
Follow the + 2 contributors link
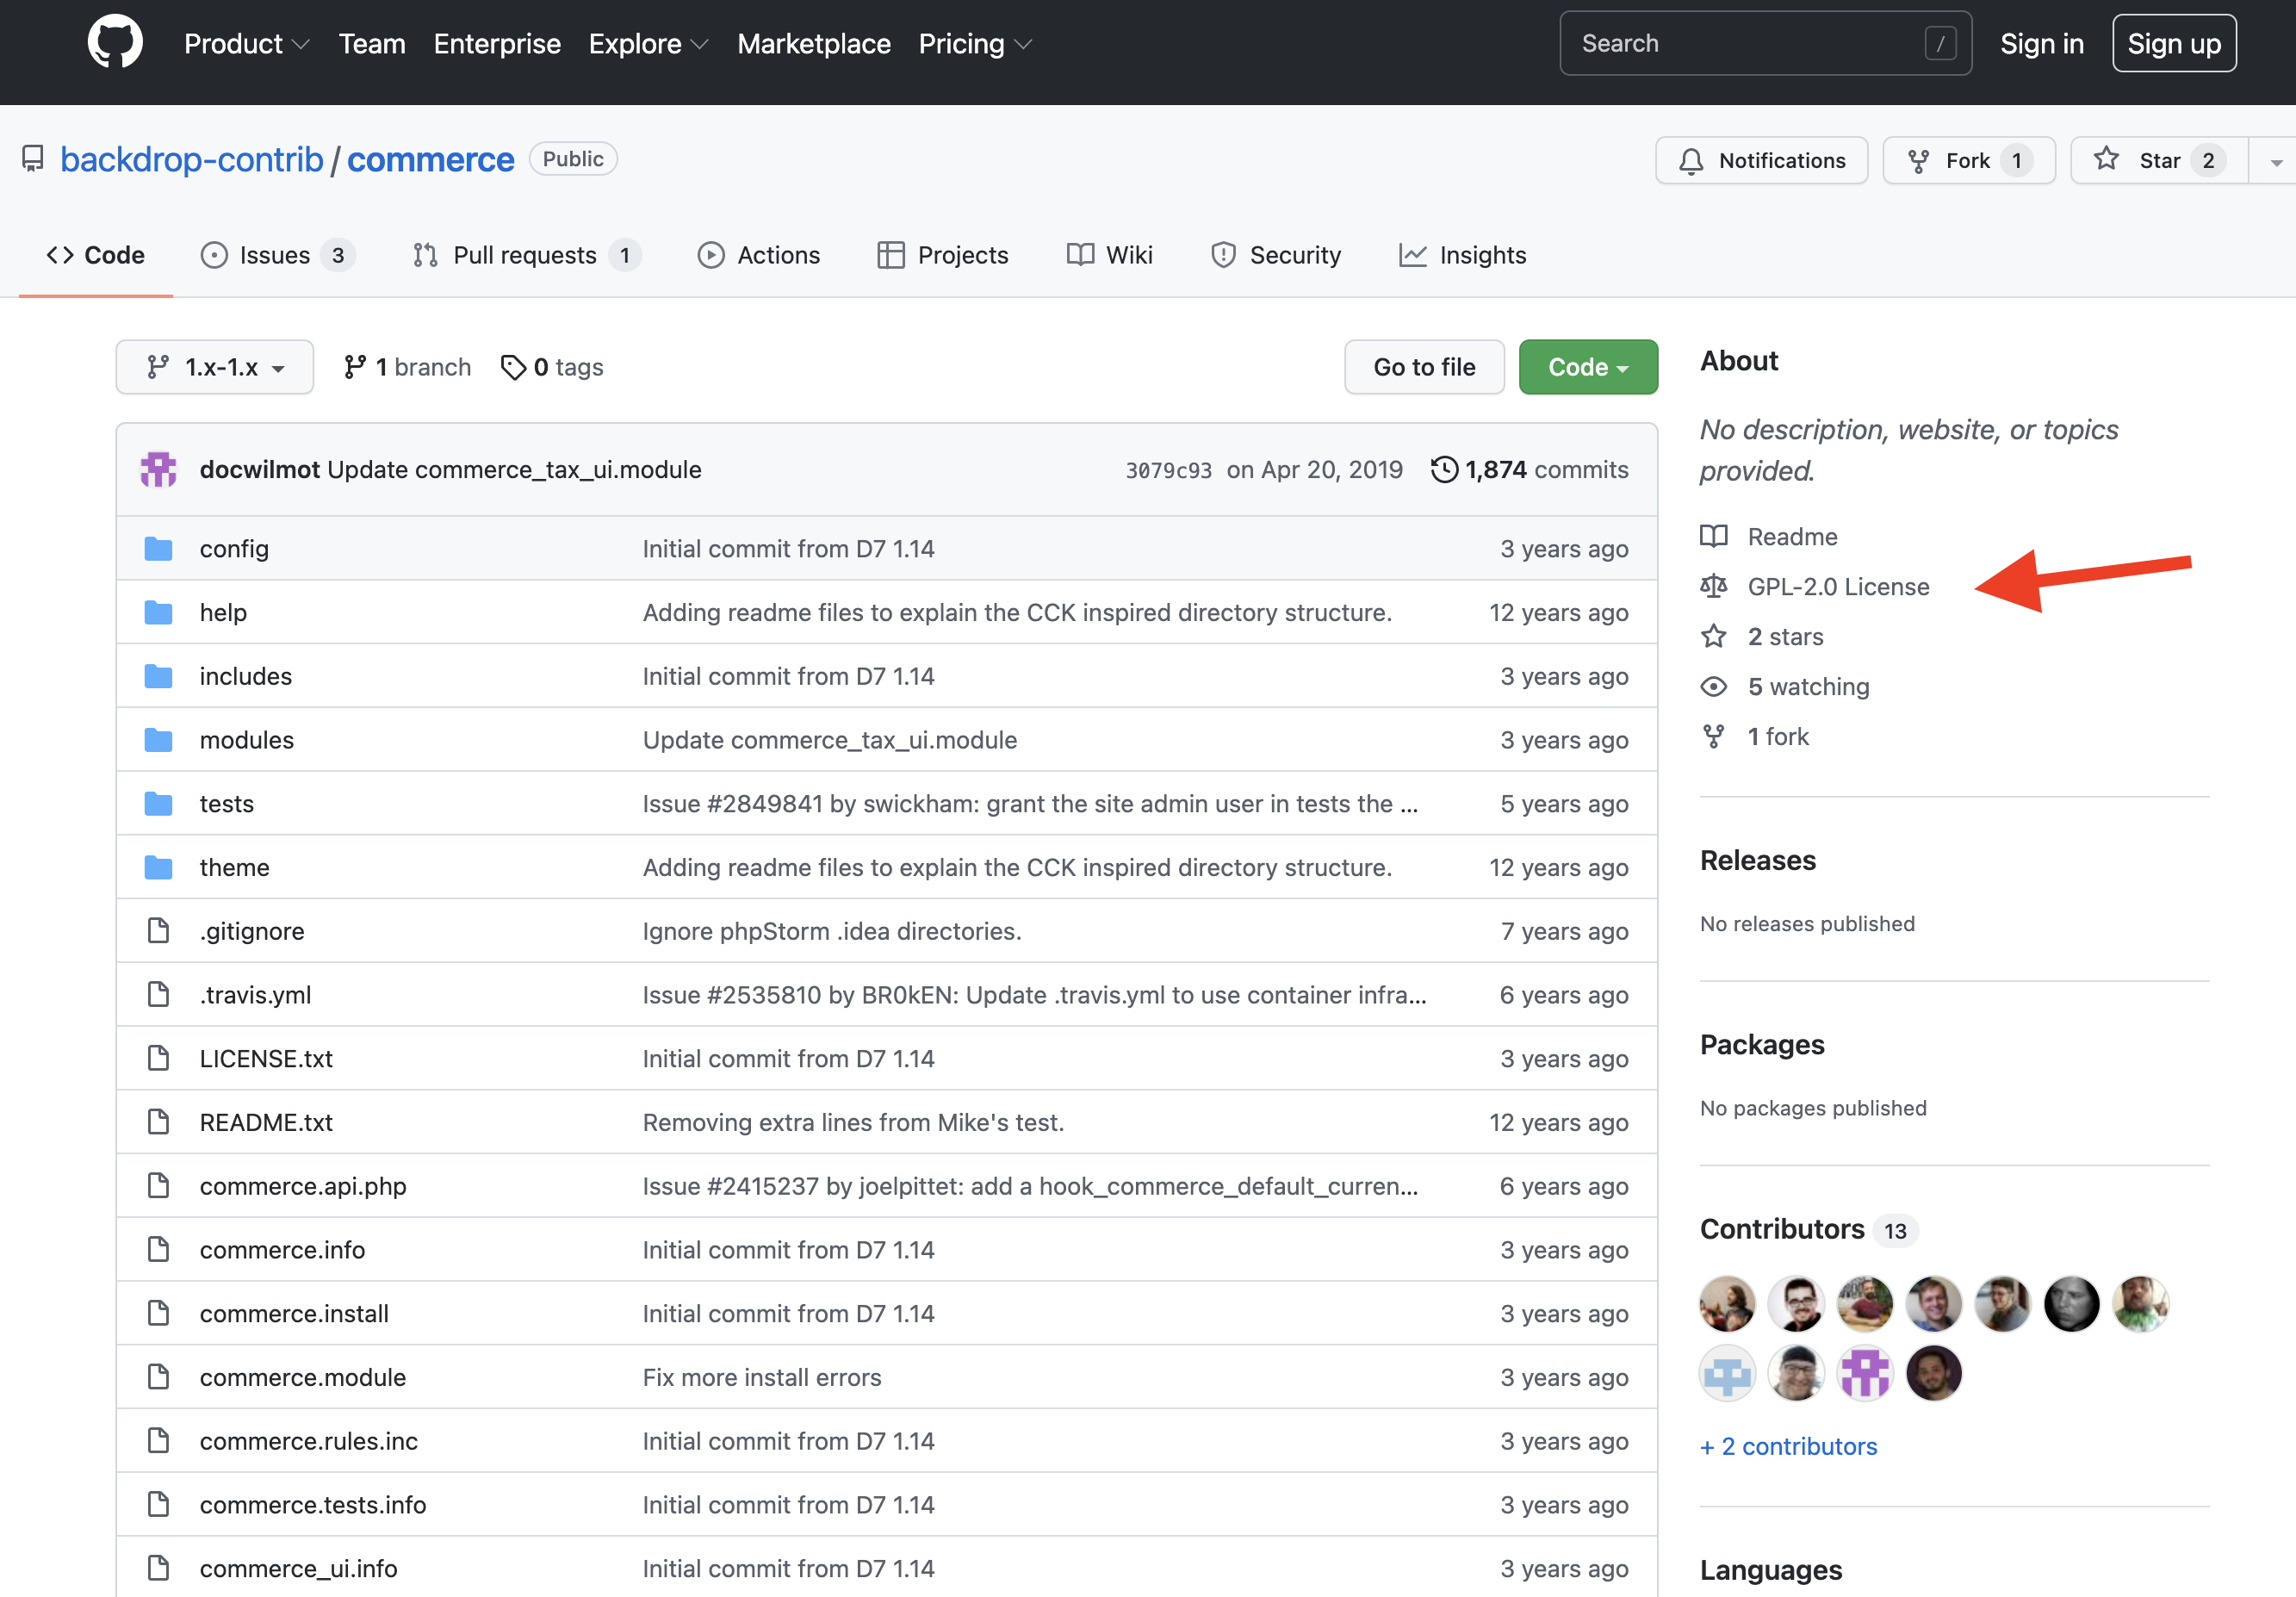coord(1788,1446)
